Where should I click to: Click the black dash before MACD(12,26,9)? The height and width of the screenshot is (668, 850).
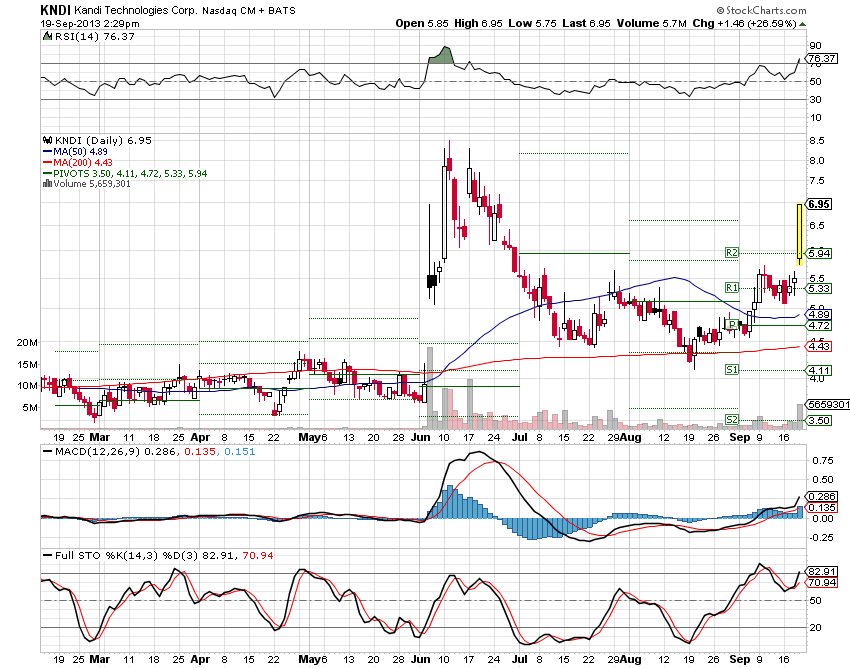click(x=47, y=452)
